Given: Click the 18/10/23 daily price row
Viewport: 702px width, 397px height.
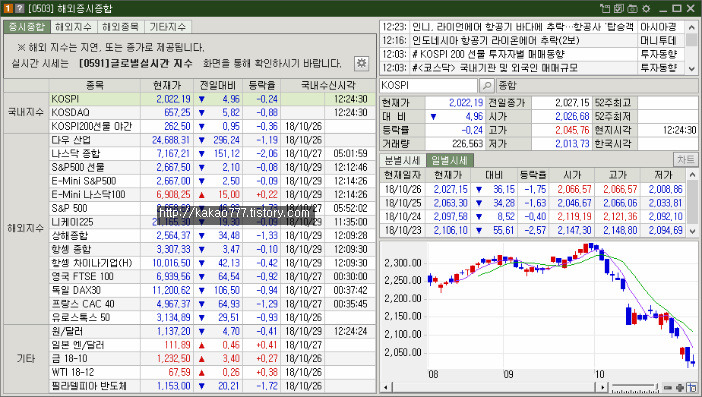Looking at the screenshot, I should point(533,231).
